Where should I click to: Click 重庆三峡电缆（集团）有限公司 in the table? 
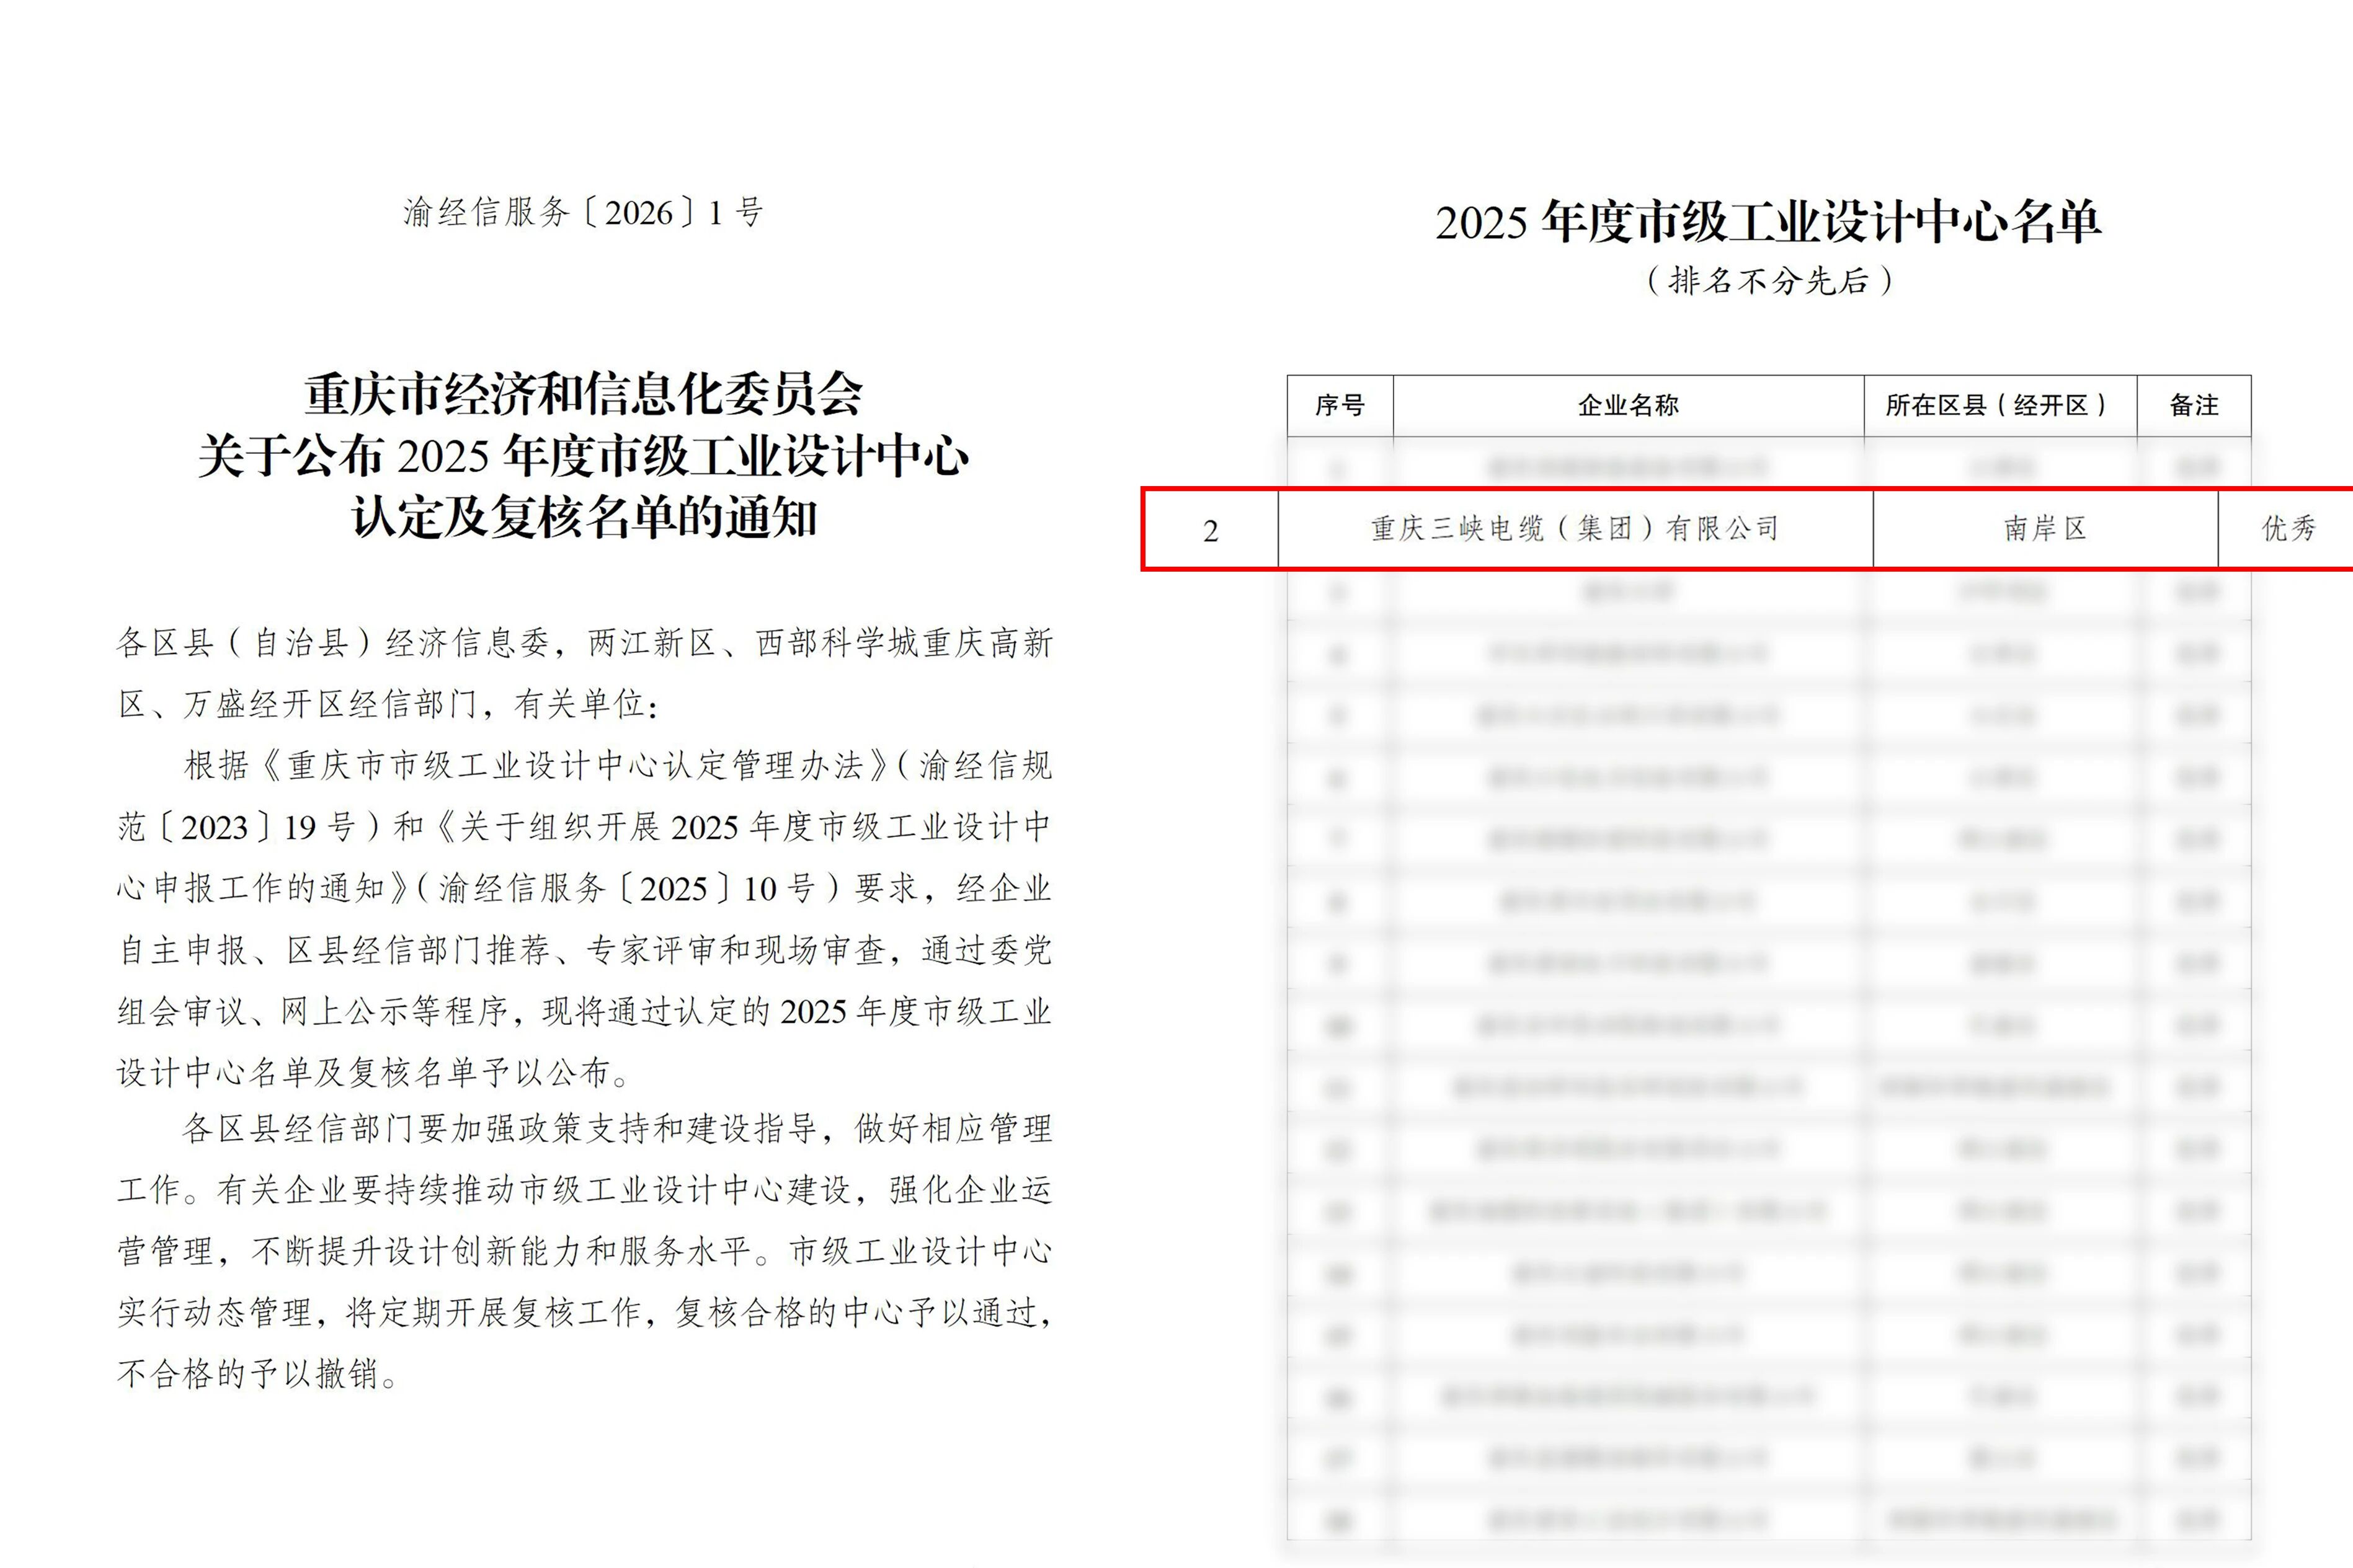(1573, 530)
